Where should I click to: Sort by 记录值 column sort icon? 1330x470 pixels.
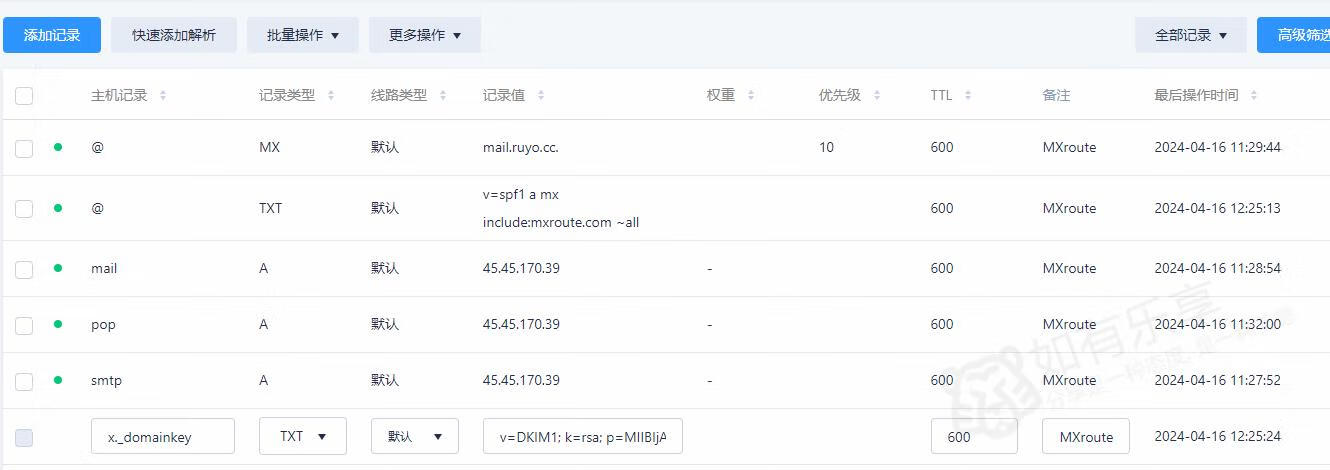coord(541,96)
